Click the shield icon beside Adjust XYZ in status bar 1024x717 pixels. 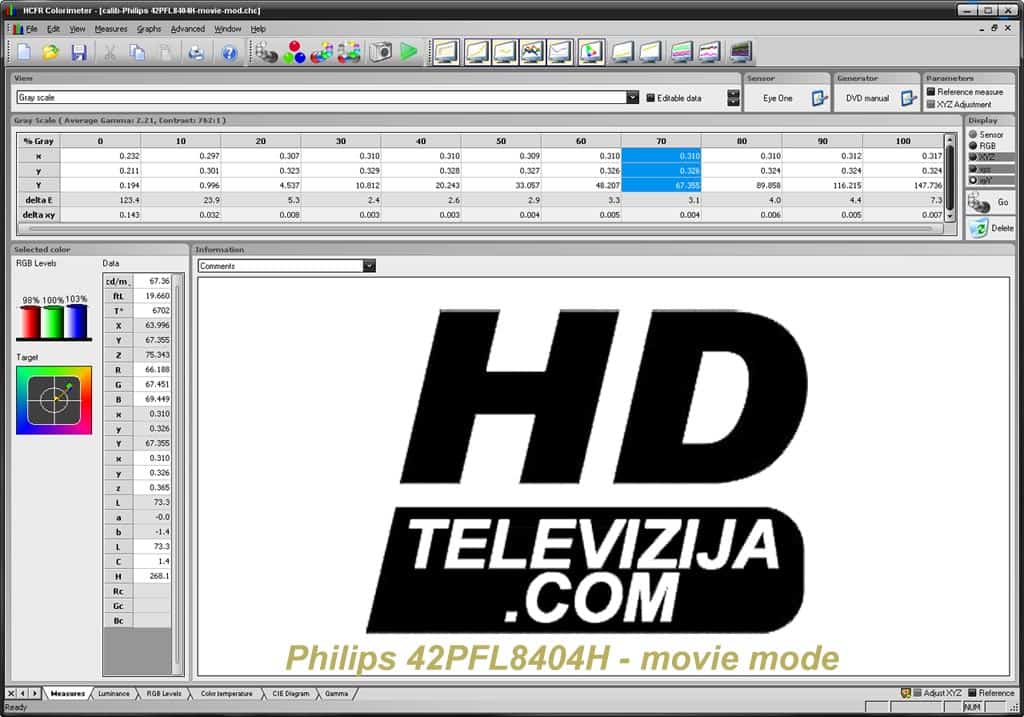point(906,693)
